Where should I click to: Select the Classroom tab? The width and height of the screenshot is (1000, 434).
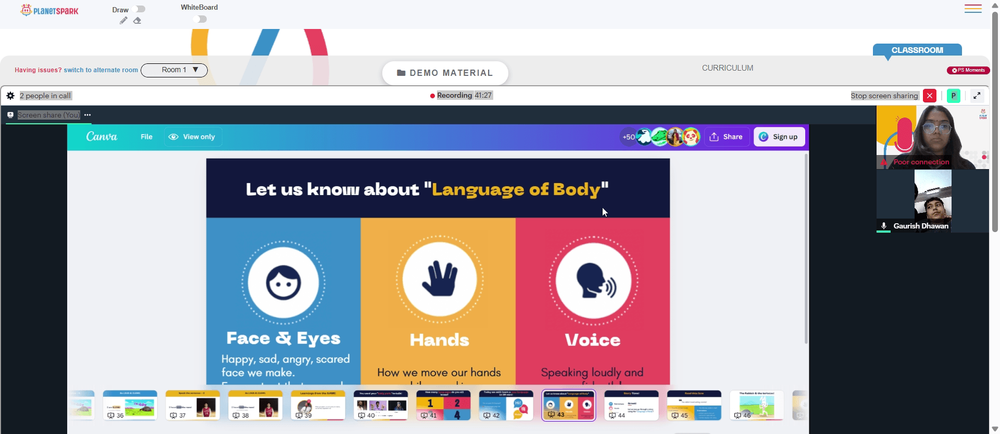917,50
